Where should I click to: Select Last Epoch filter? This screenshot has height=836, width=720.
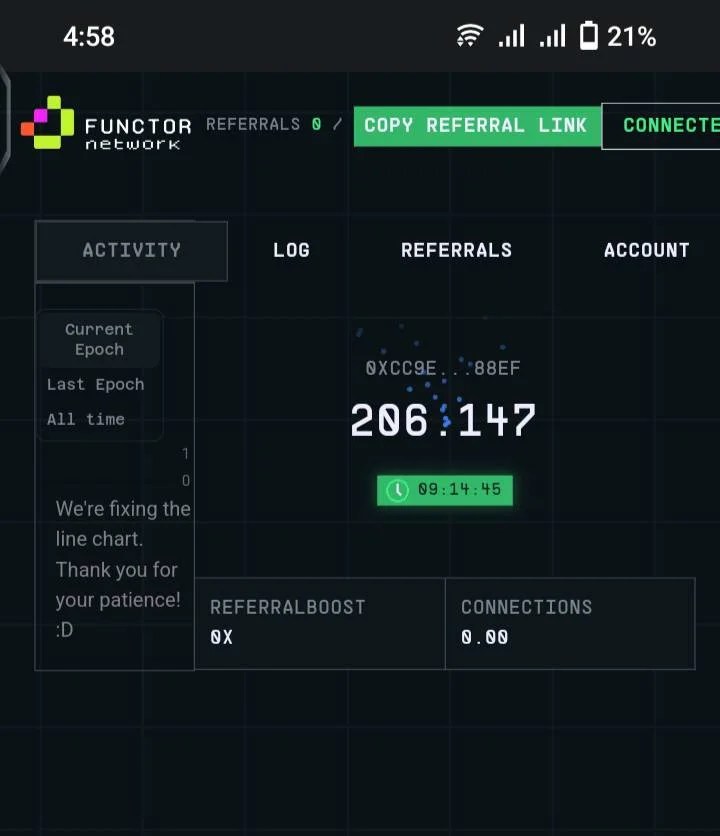tap(95, 384)
